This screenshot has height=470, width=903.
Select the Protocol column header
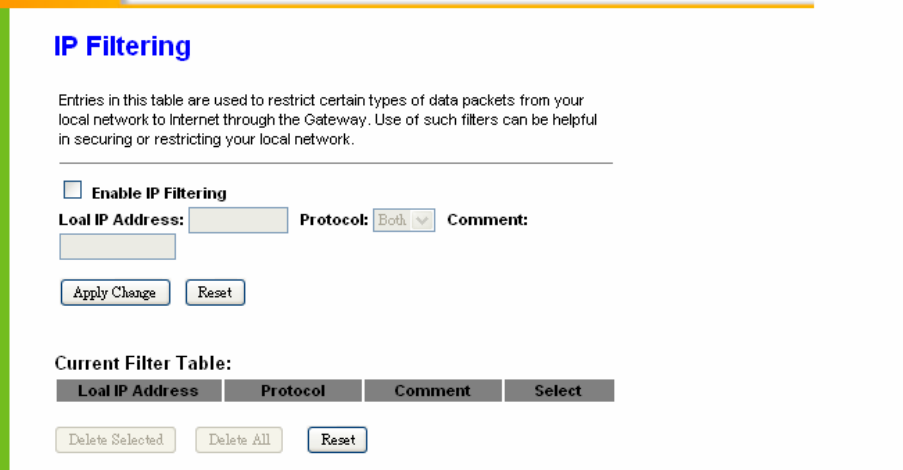pyautogui.click(x=293, y=391)
